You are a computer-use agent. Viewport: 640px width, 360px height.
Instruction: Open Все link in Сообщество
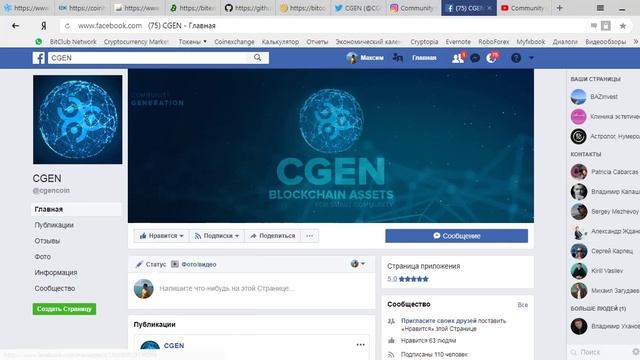tap(522, 305)
